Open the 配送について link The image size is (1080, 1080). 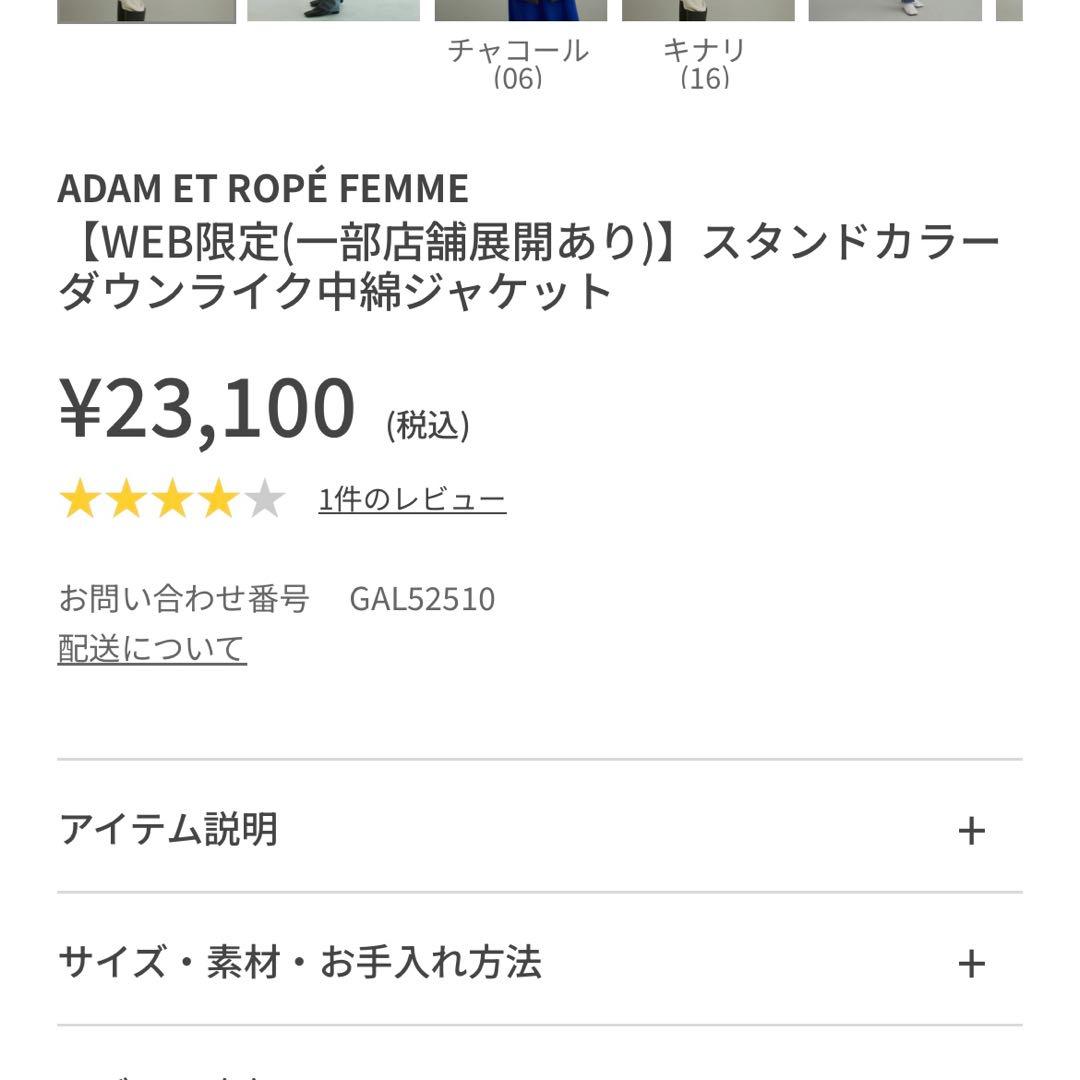pos(152,649)
